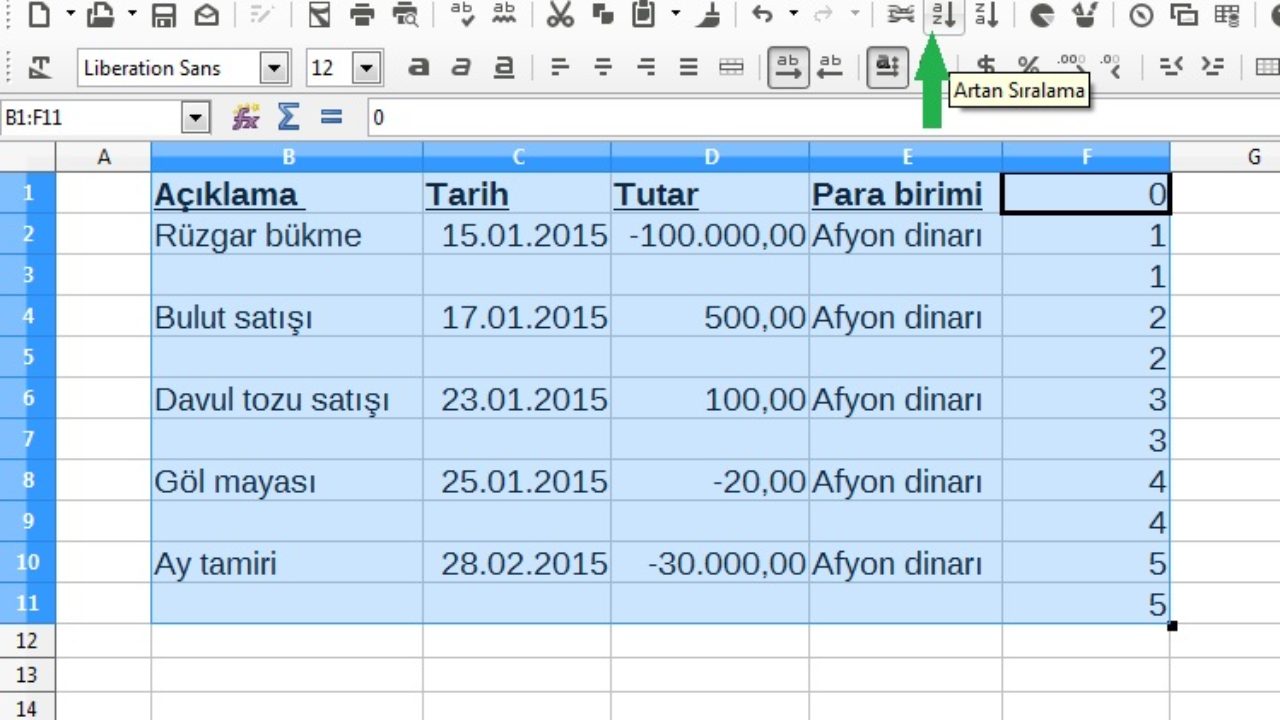Click the Save document icon

pyautogui.click(x=164, y=15)
